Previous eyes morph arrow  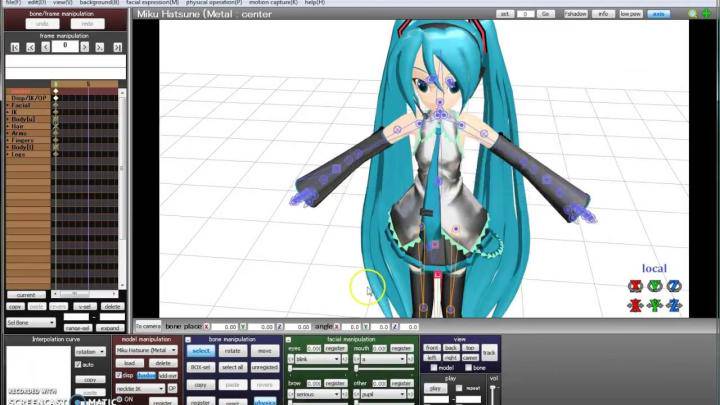click(x=291, y=359)
